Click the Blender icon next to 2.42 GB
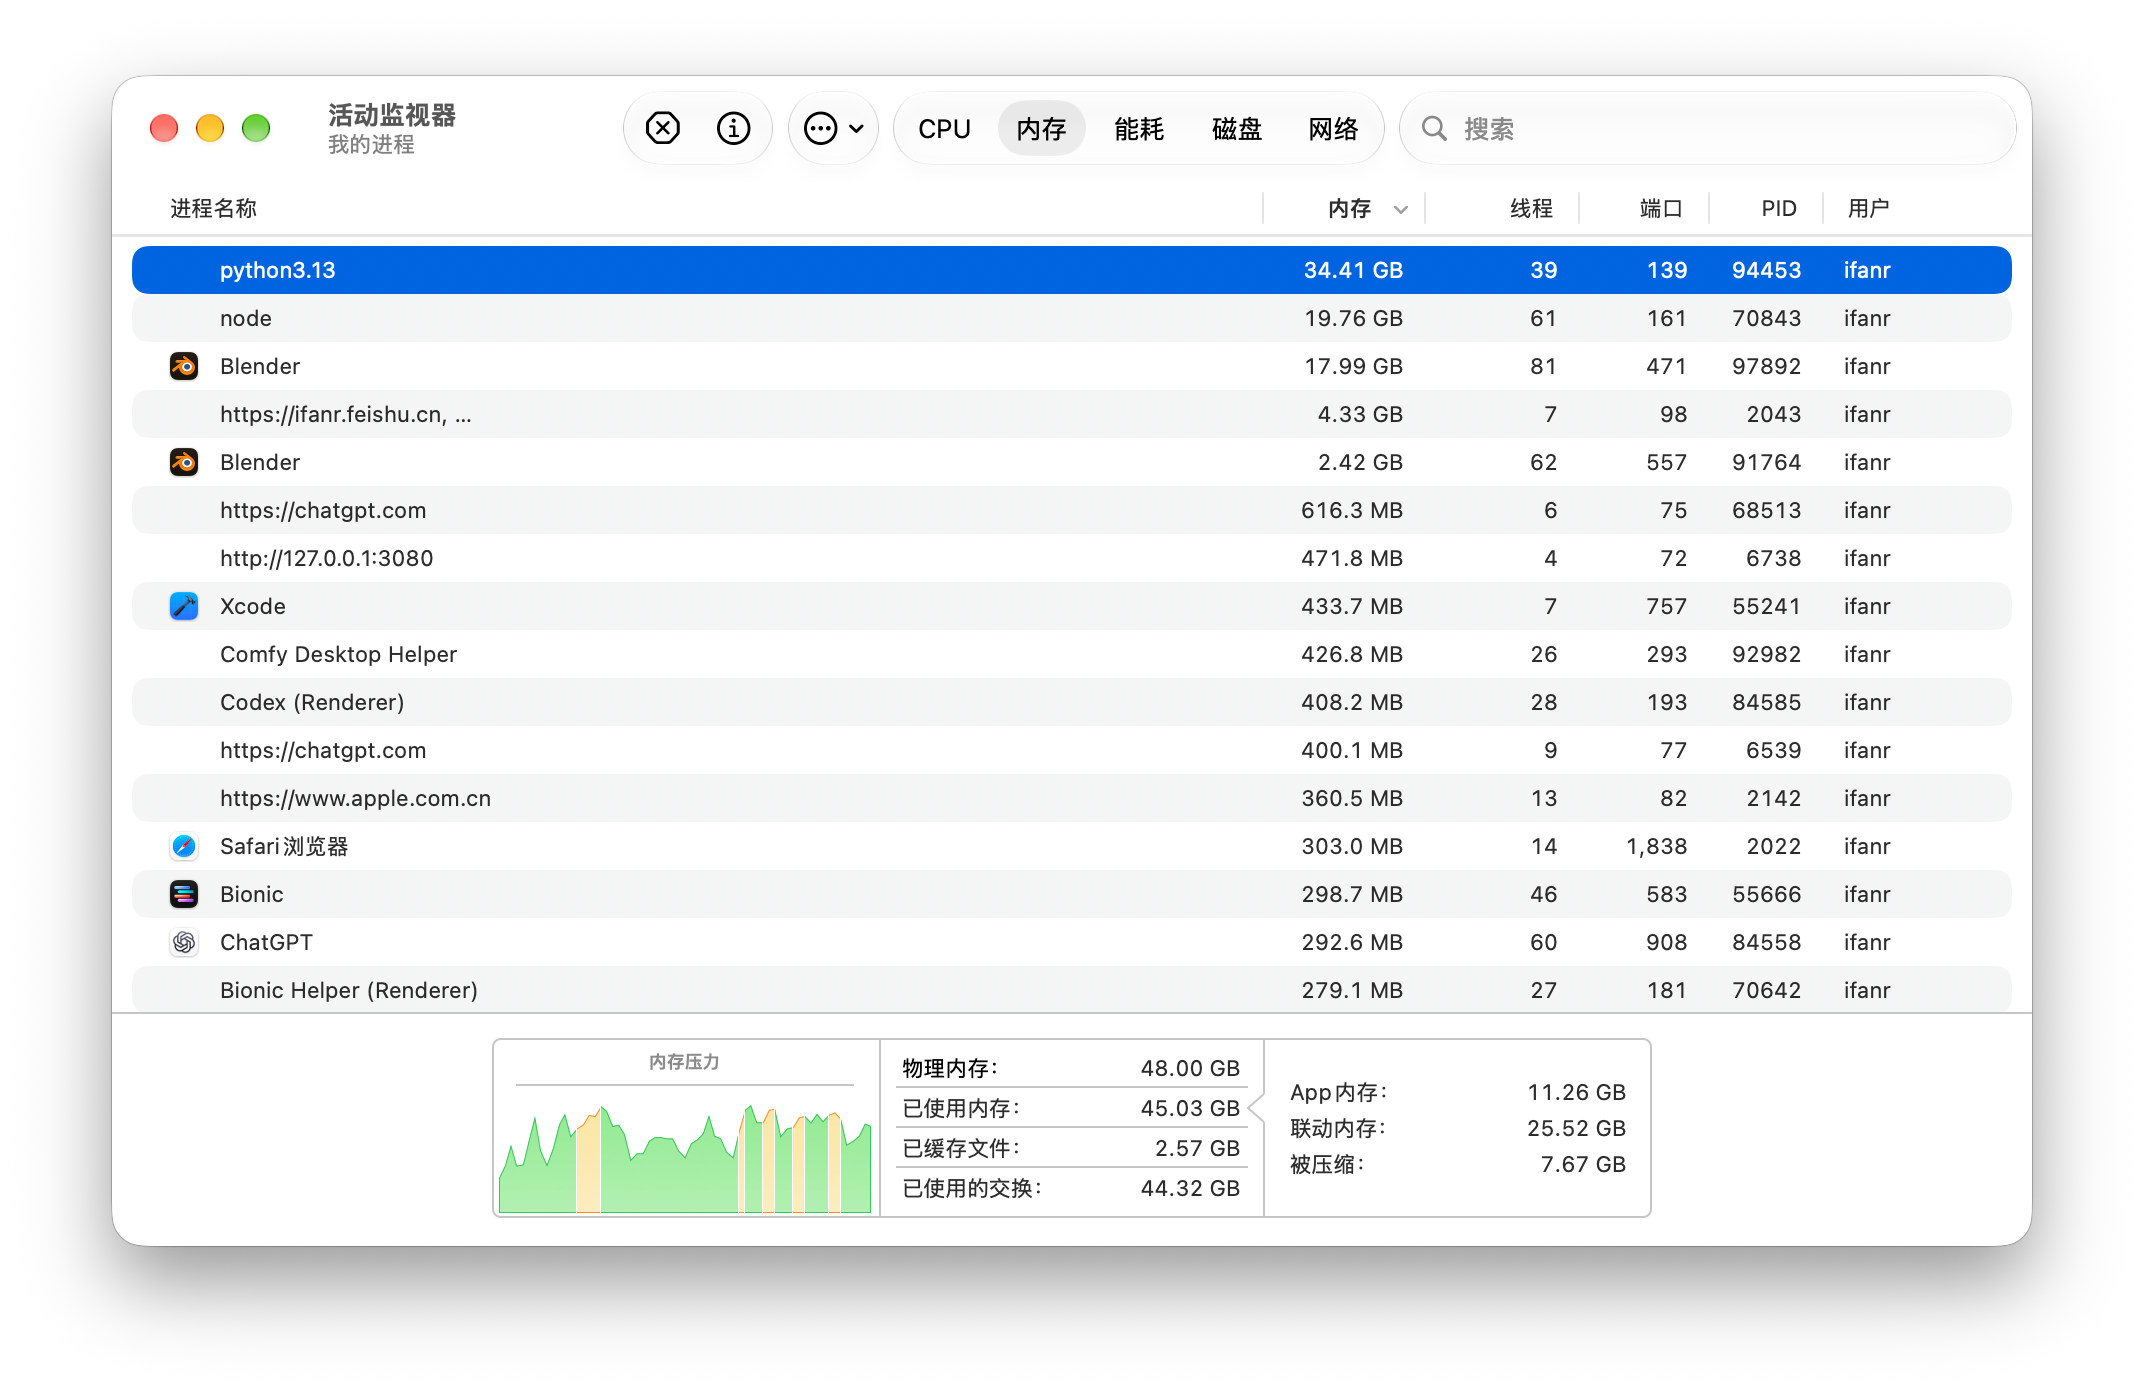This screenshot has height=1394, width=2144. [184, 462]
